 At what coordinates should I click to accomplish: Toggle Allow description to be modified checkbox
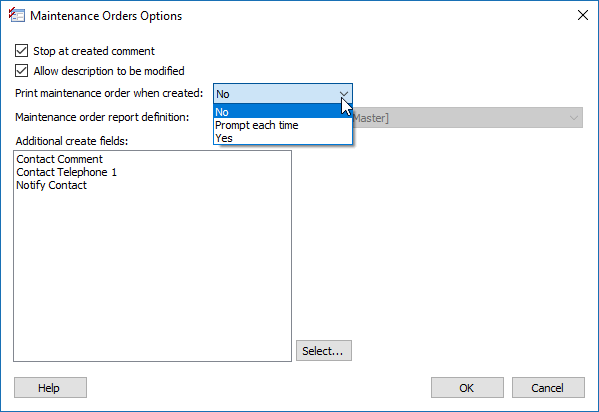21,71
